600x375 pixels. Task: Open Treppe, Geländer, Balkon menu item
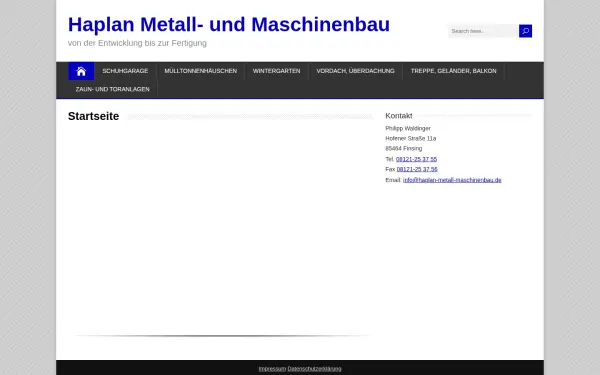pyautogui.click(x=453, y=71)
